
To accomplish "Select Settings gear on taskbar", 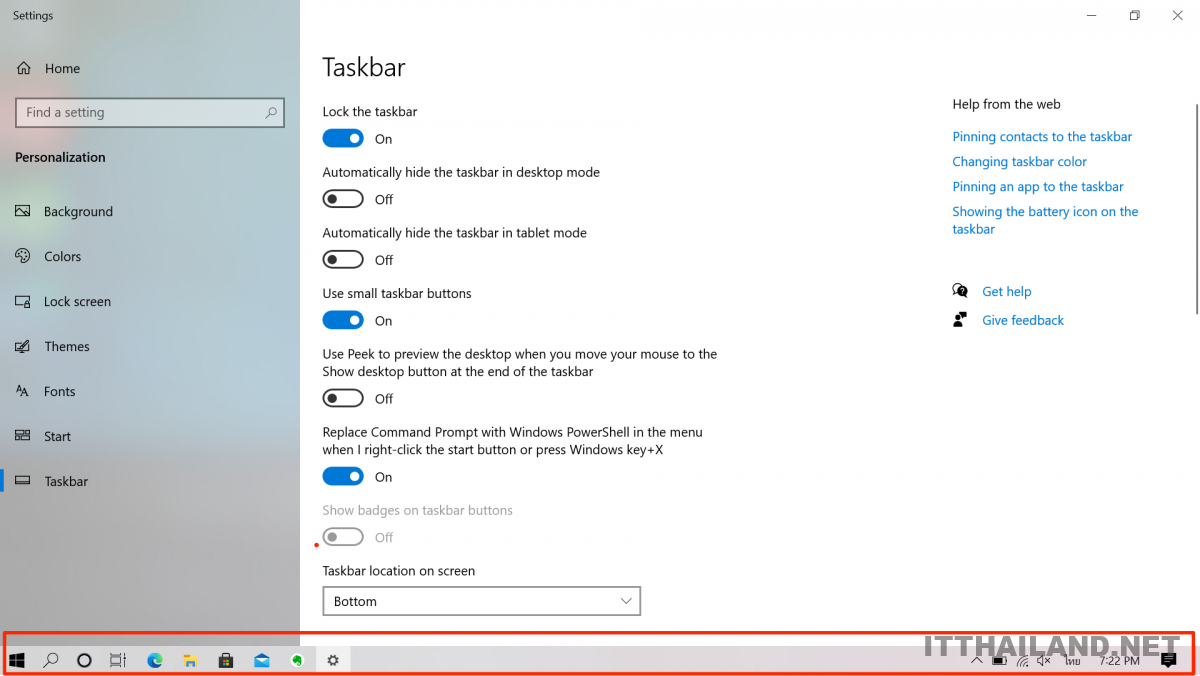I will (x=333, y=660).
